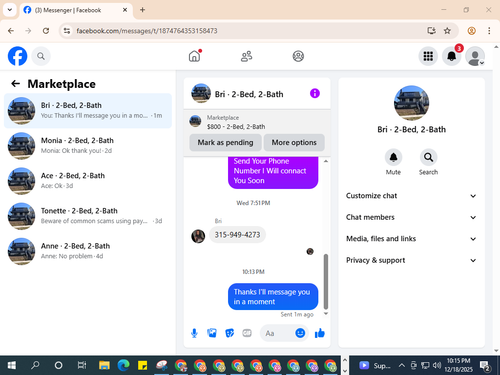This screenshot has width=500, height=375.
Task: Open the Windows Start menu
Action: [x=11, y=365]
